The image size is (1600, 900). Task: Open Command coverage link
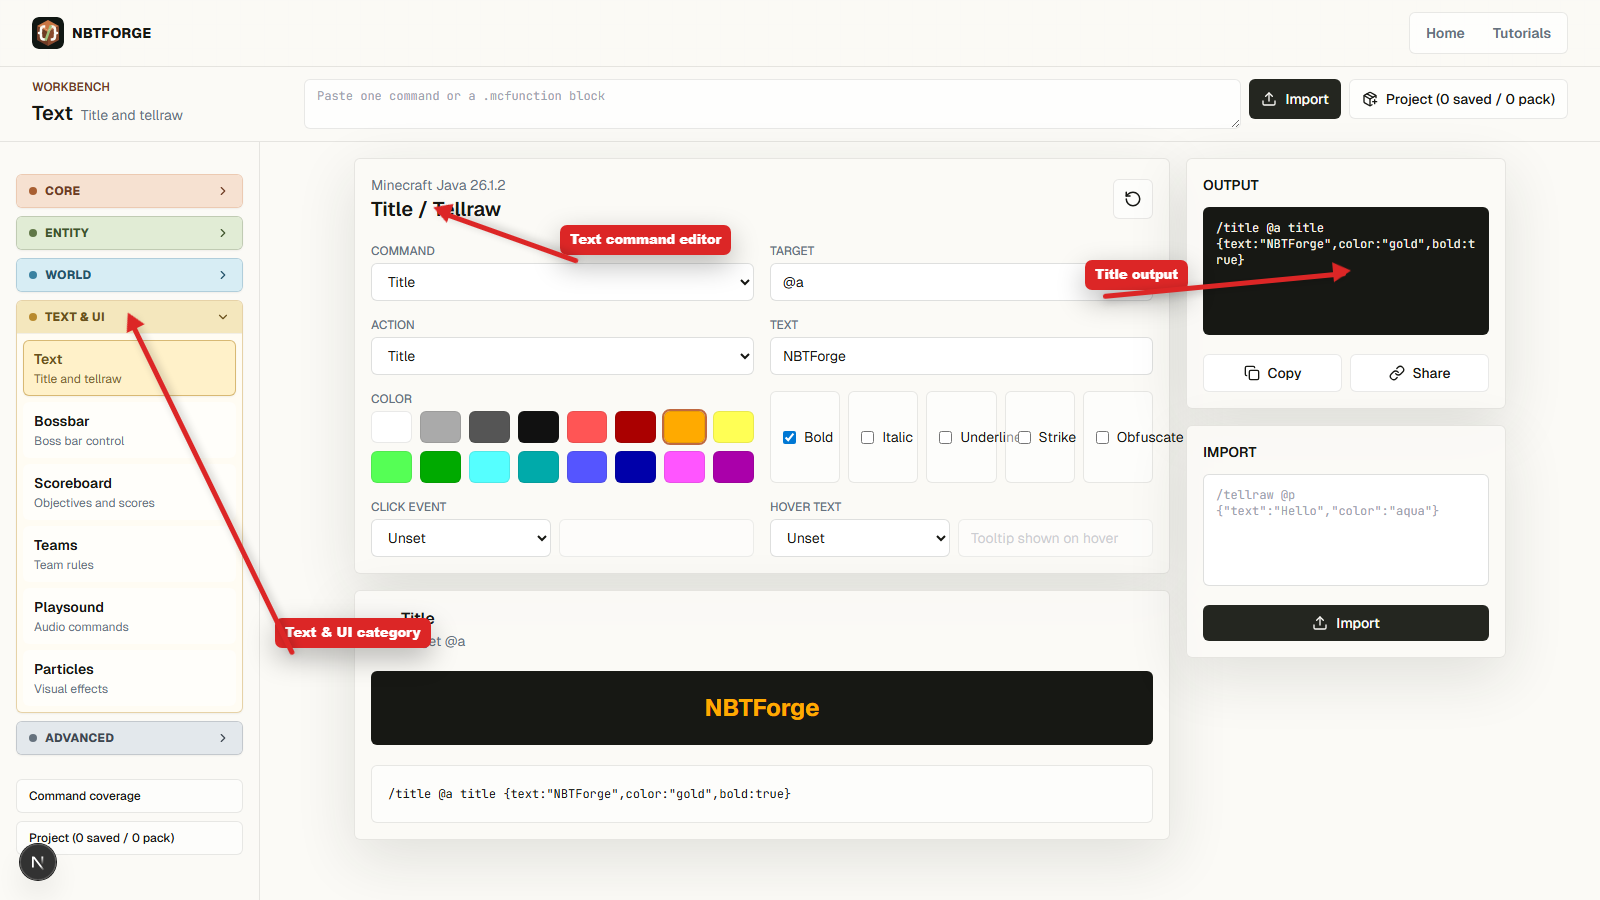(129, 796)
